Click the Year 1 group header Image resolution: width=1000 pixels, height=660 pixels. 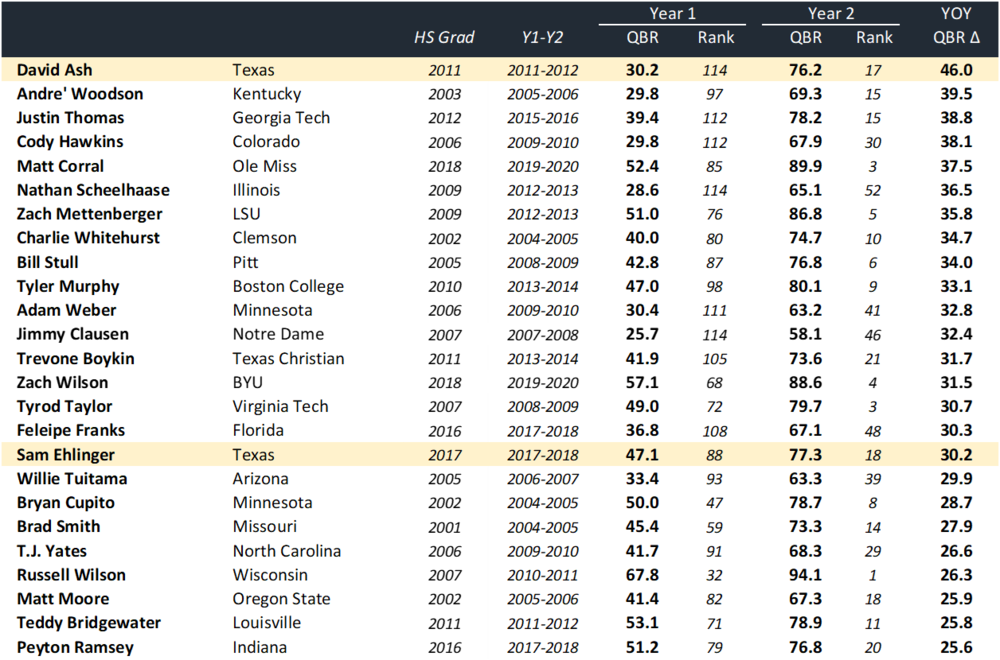[x=672, y=13]
